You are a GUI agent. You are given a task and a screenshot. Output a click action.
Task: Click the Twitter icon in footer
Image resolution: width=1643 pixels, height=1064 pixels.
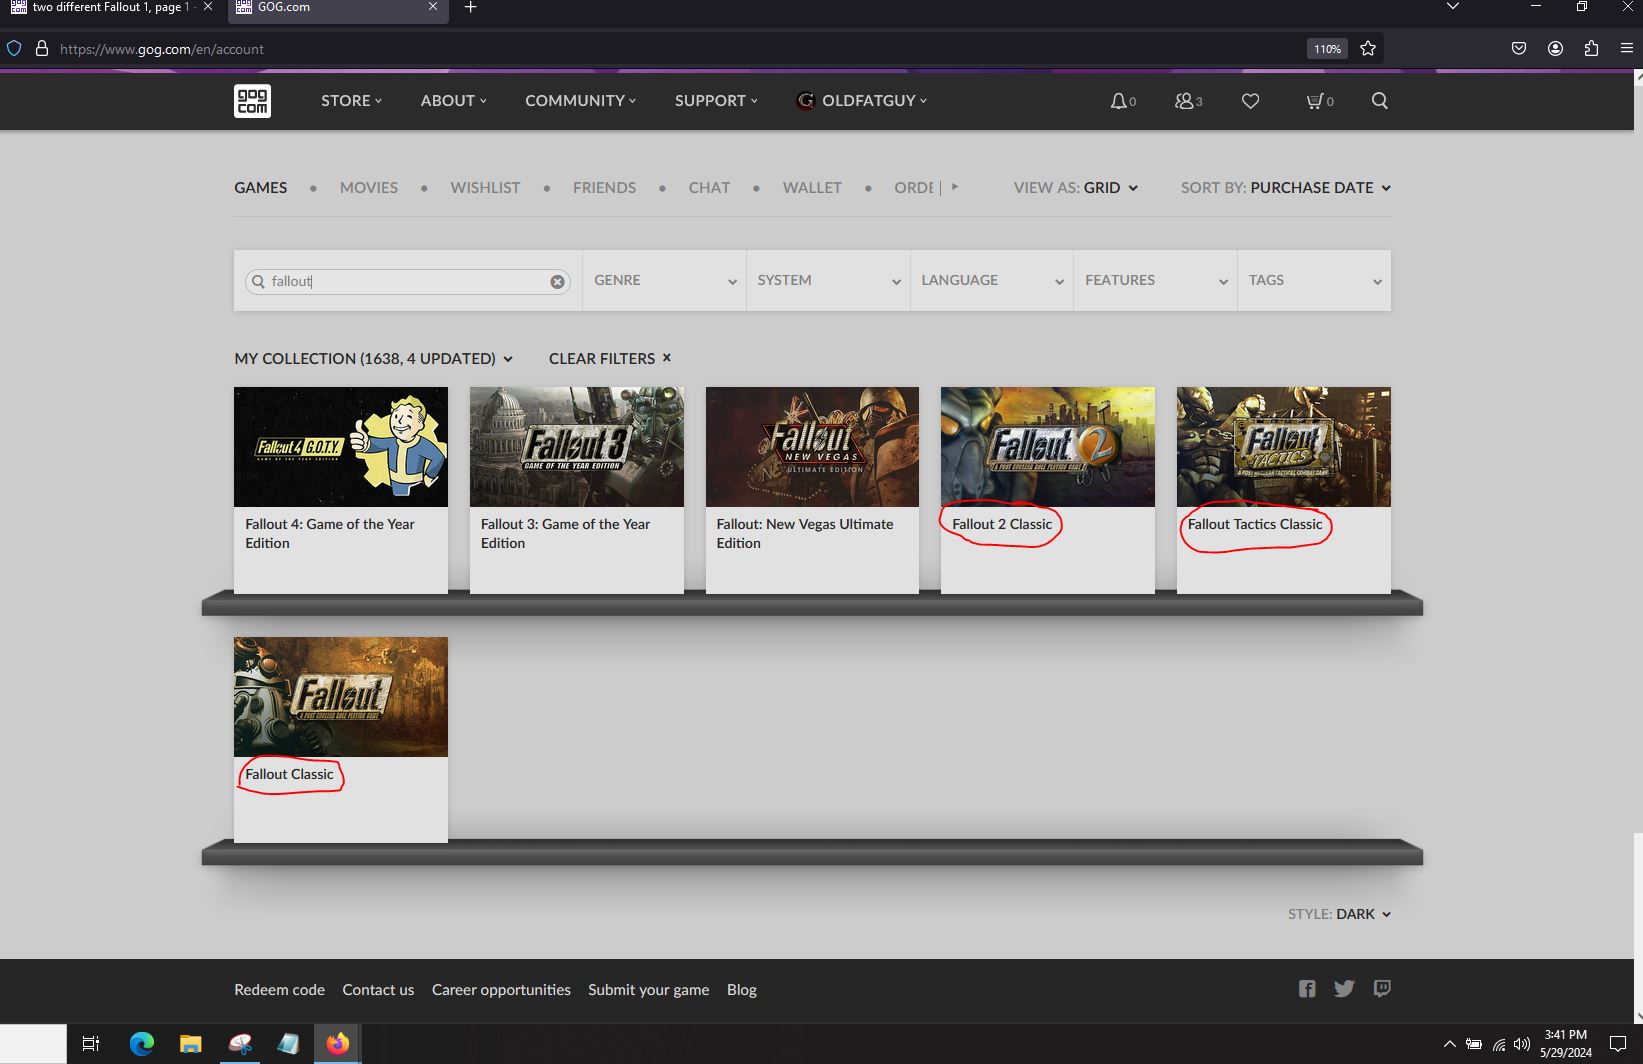click(x=1344, y=989)
